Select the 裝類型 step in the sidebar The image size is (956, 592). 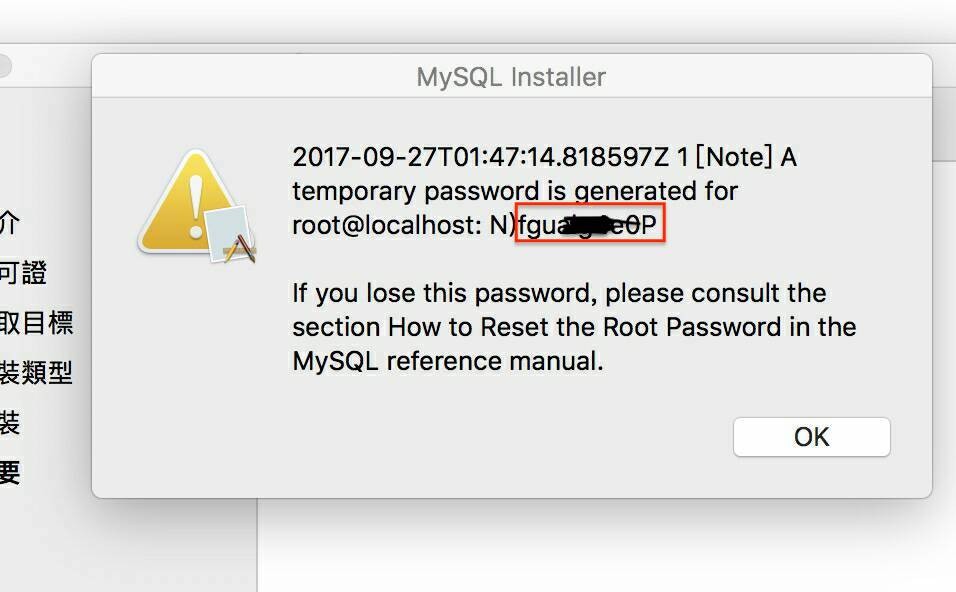pyautogui.click(x=37, y=372)
